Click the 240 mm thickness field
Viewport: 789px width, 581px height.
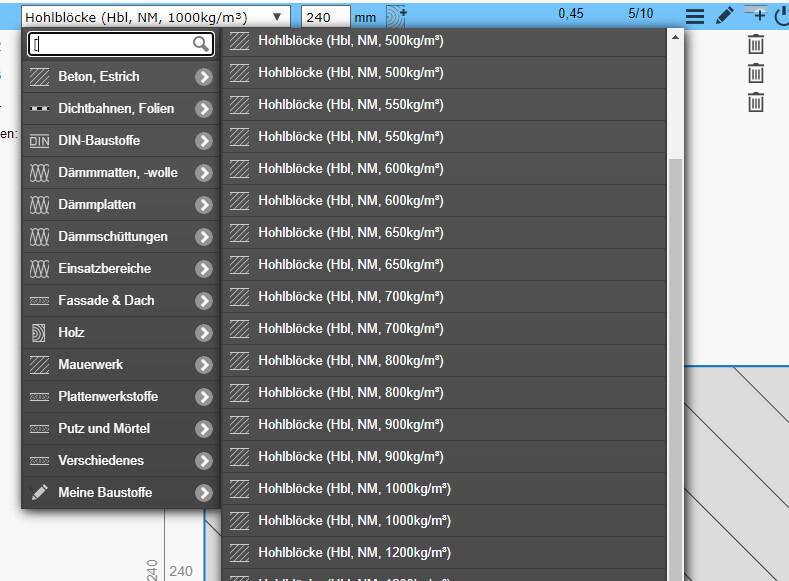coord(325,17)
